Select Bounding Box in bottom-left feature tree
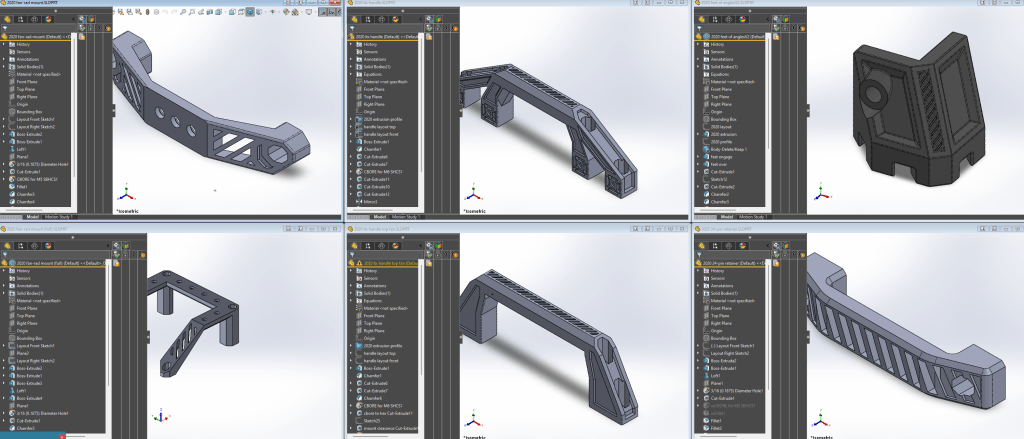Image resolution: width=1024 pixels, height=439 pixels. [x=29, y=339]
